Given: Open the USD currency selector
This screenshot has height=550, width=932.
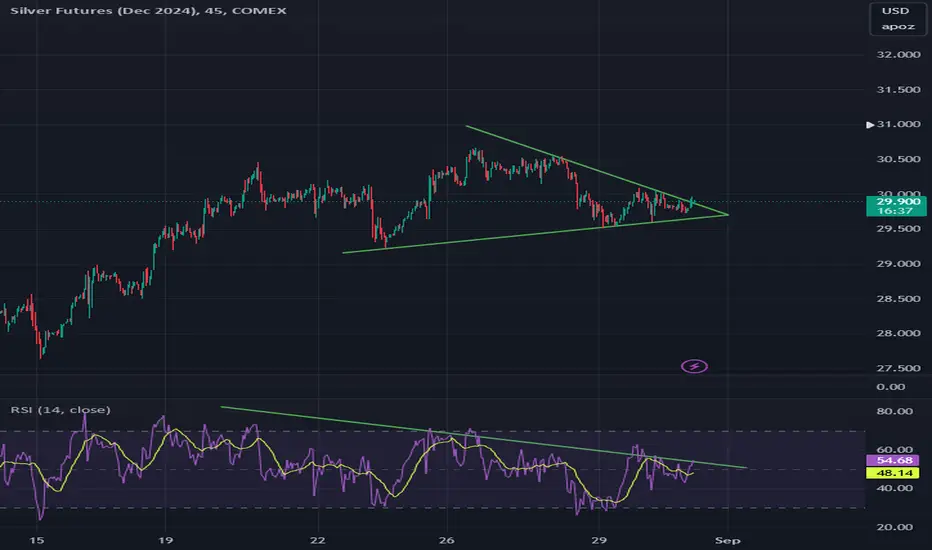Looking at the screenshot, I should [x=895, y=11].
